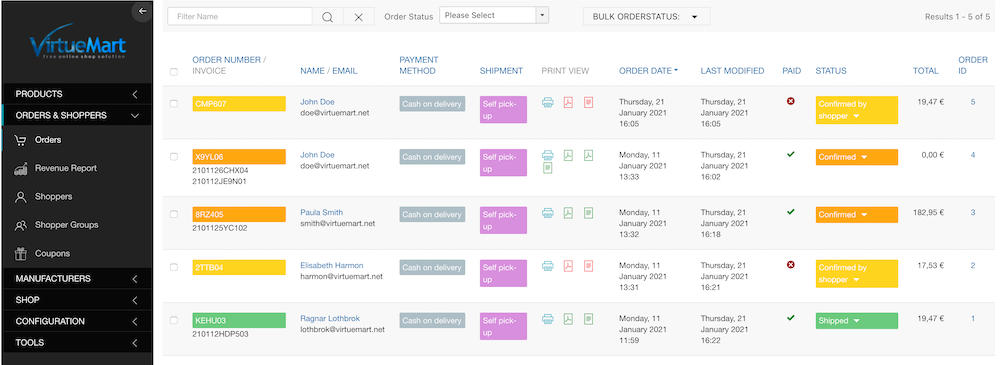Toggle the unpaid mark for Elisabeth Harmon's order
The width and height of the screenshot is (1000, 365).
pos(791,264)
